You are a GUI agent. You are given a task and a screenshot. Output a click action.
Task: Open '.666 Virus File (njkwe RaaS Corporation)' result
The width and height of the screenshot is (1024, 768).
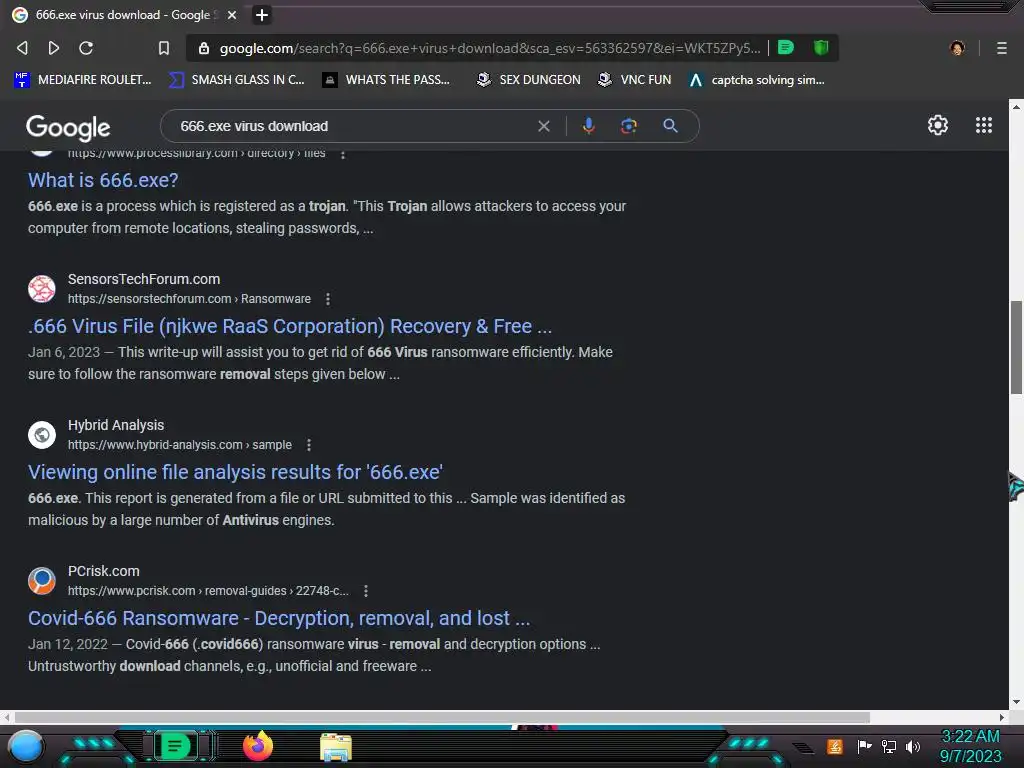click(290, 327)
